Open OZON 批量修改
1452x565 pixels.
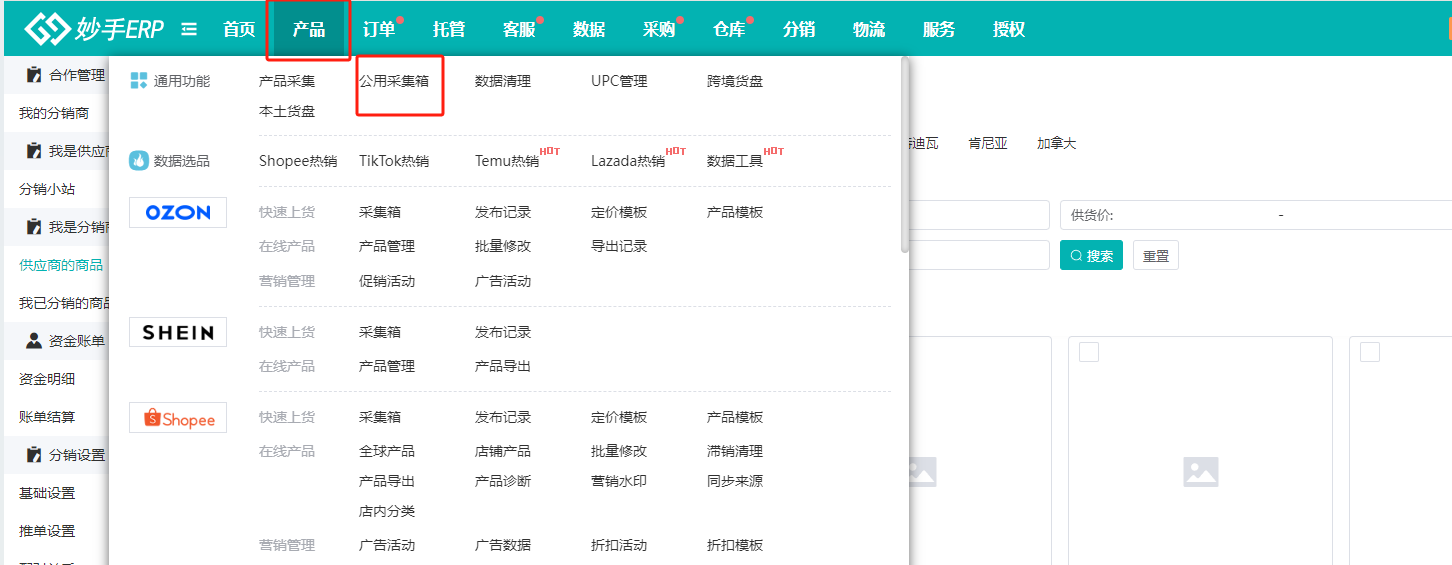(x=503, y=246)
